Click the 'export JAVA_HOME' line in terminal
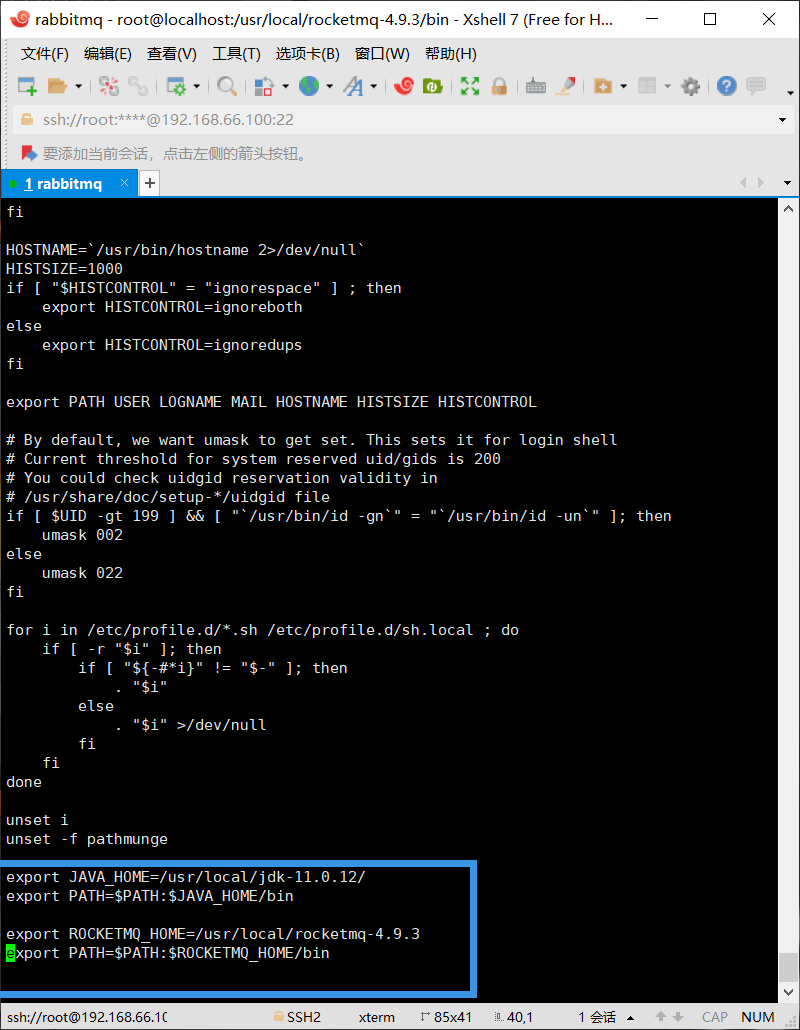The height and width of the screenshot is (1030, 800). pyautogui.click(x=186, y=876)
